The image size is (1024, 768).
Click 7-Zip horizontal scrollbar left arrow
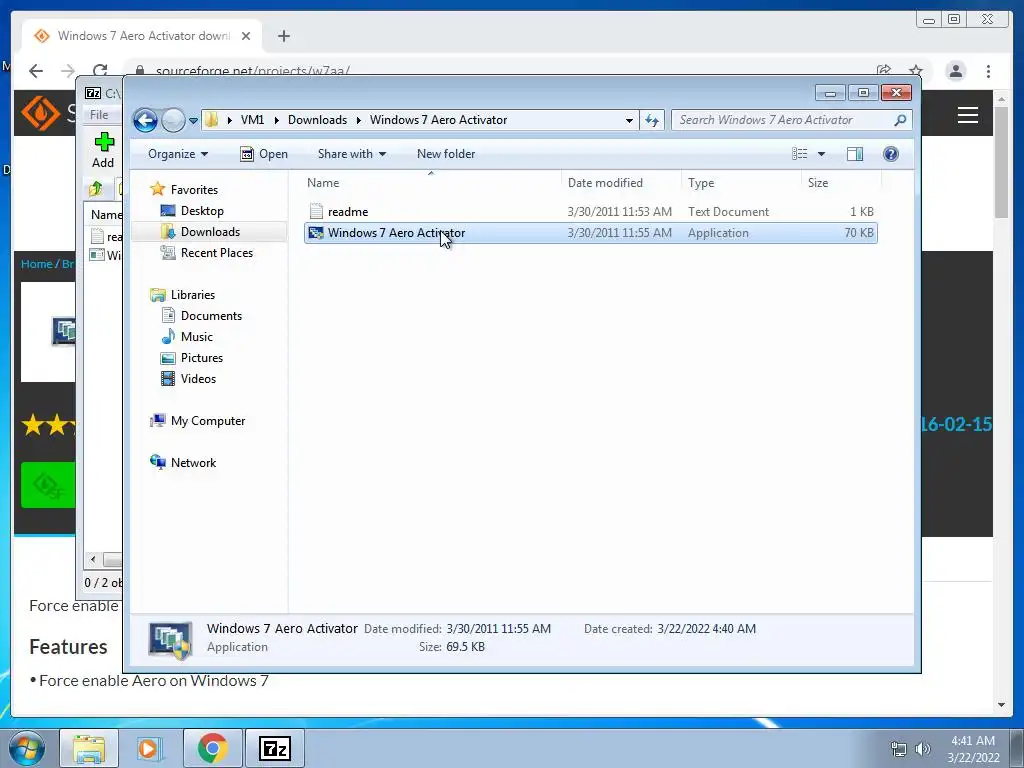(93, 560)
